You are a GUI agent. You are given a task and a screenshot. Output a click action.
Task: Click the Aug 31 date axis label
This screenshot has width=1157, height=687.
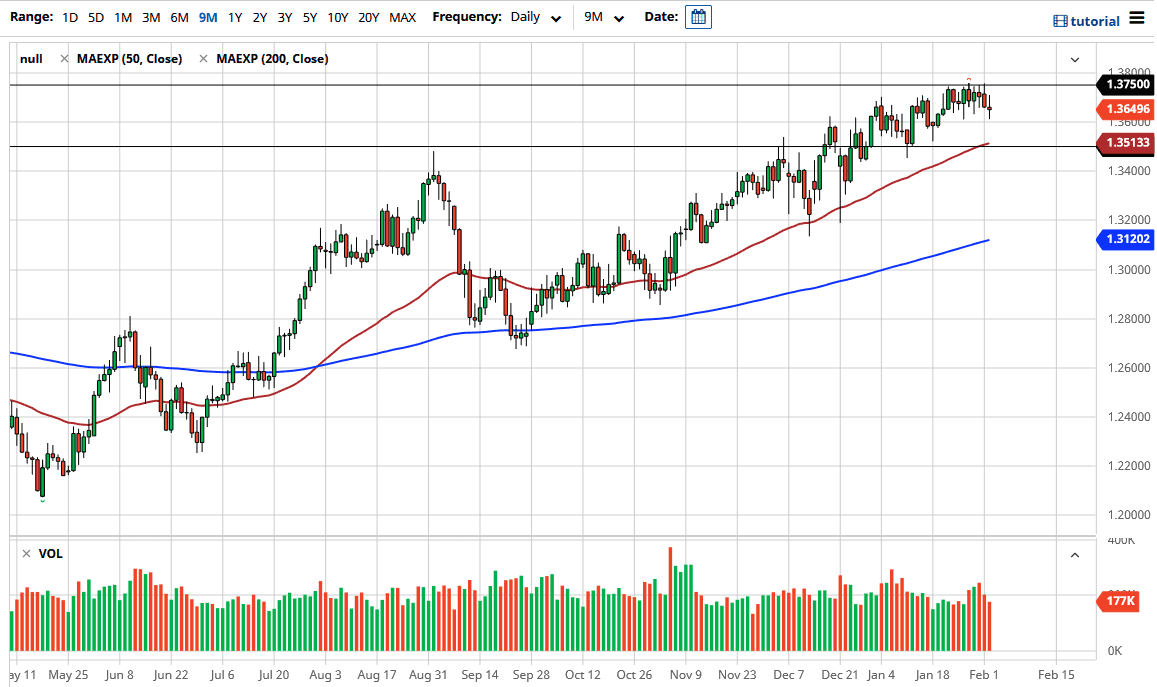[x=428, y=674]
